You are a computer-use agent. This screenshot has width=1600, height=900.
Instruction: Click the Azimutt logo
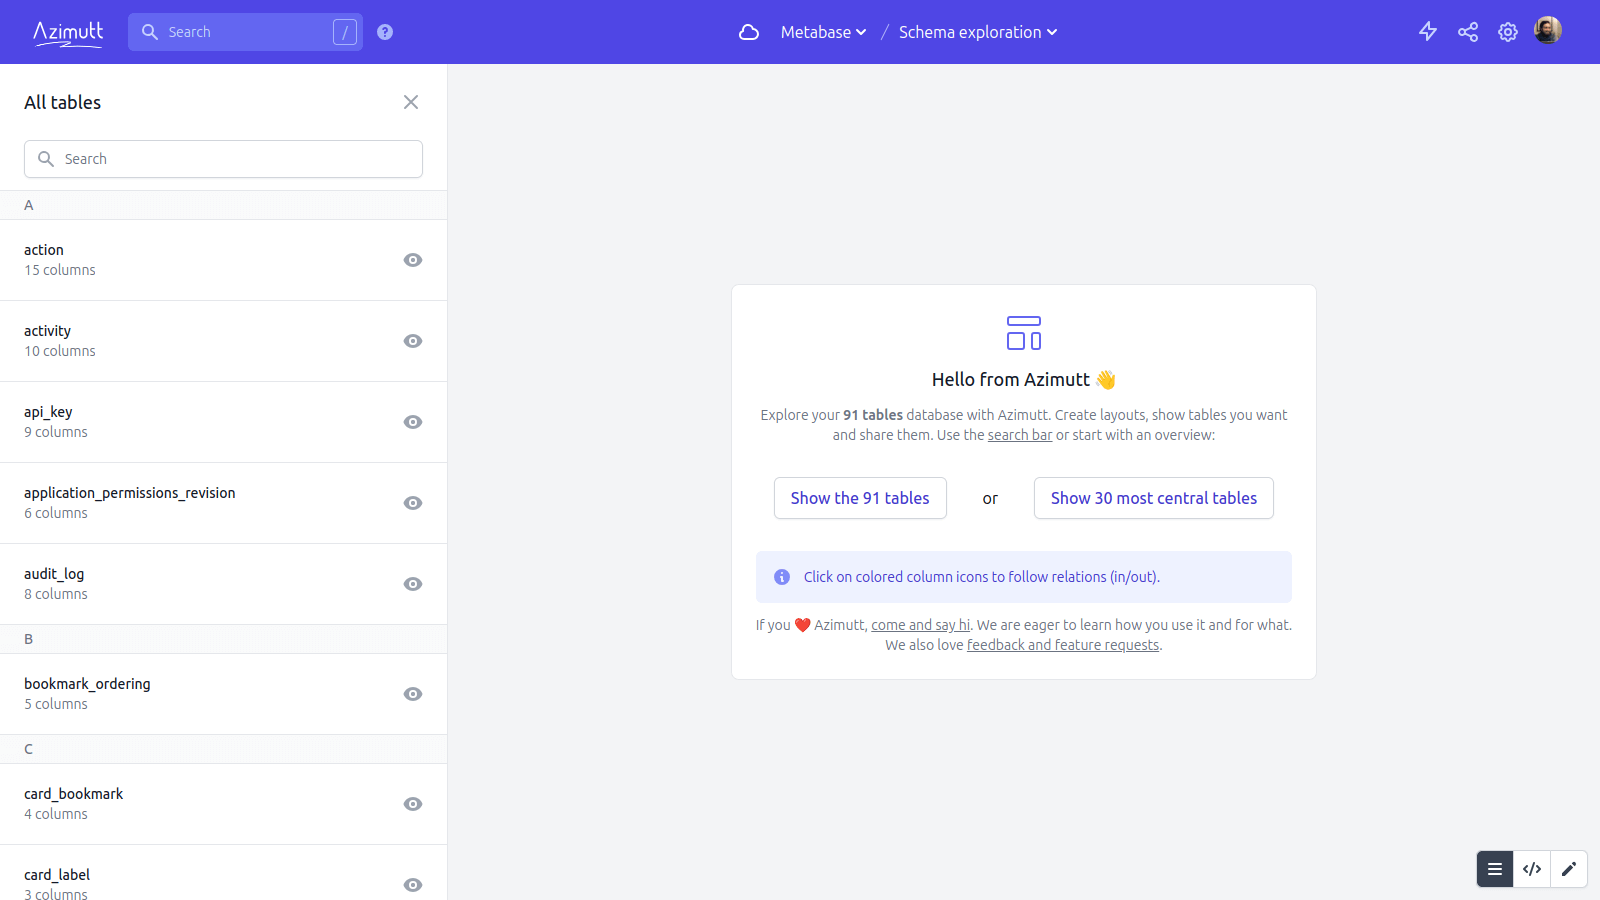point(68,32)
